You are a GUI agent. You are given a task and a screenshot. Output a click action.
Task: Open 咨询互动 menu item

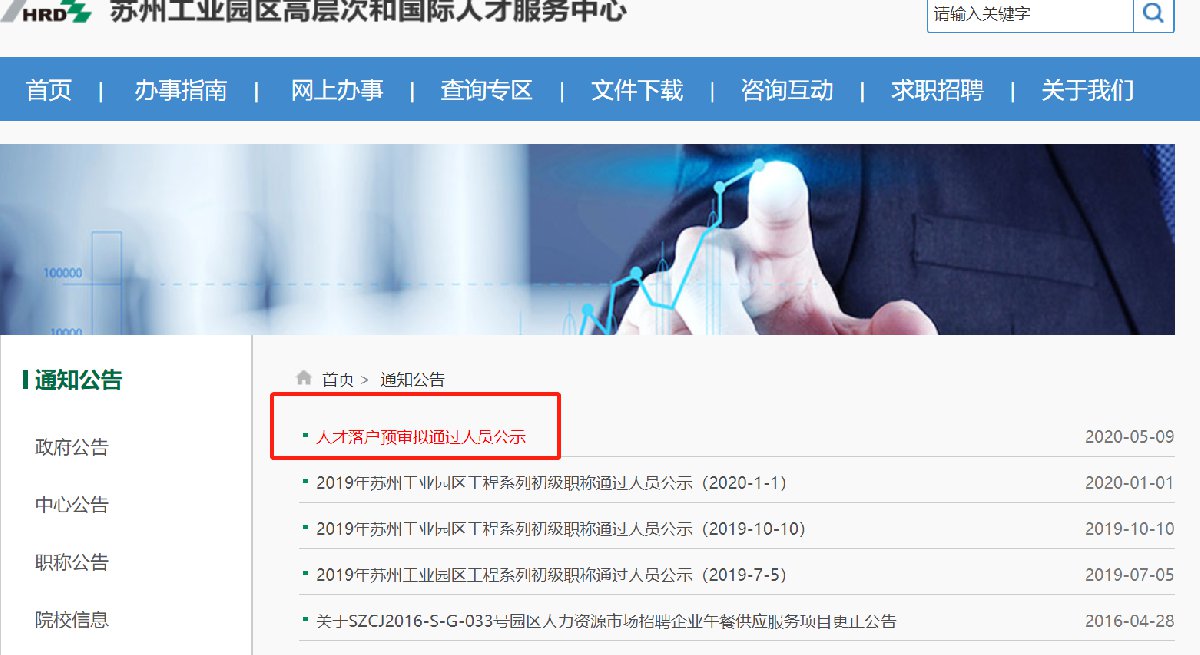coord(787,91)
